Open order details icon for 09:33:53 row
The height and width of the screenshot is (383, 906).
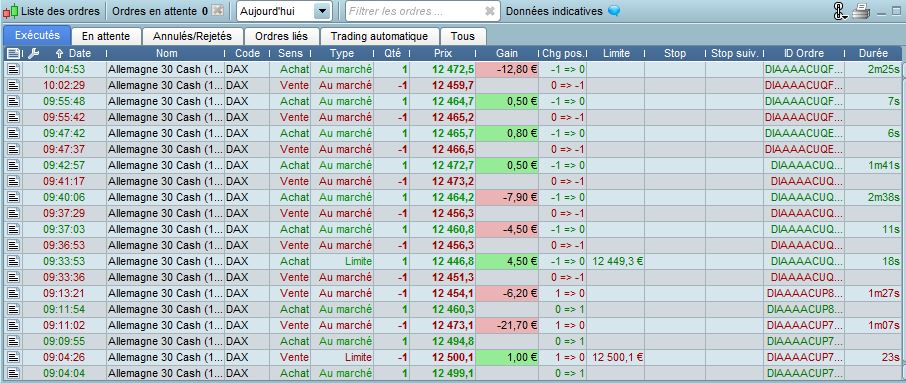13,261
